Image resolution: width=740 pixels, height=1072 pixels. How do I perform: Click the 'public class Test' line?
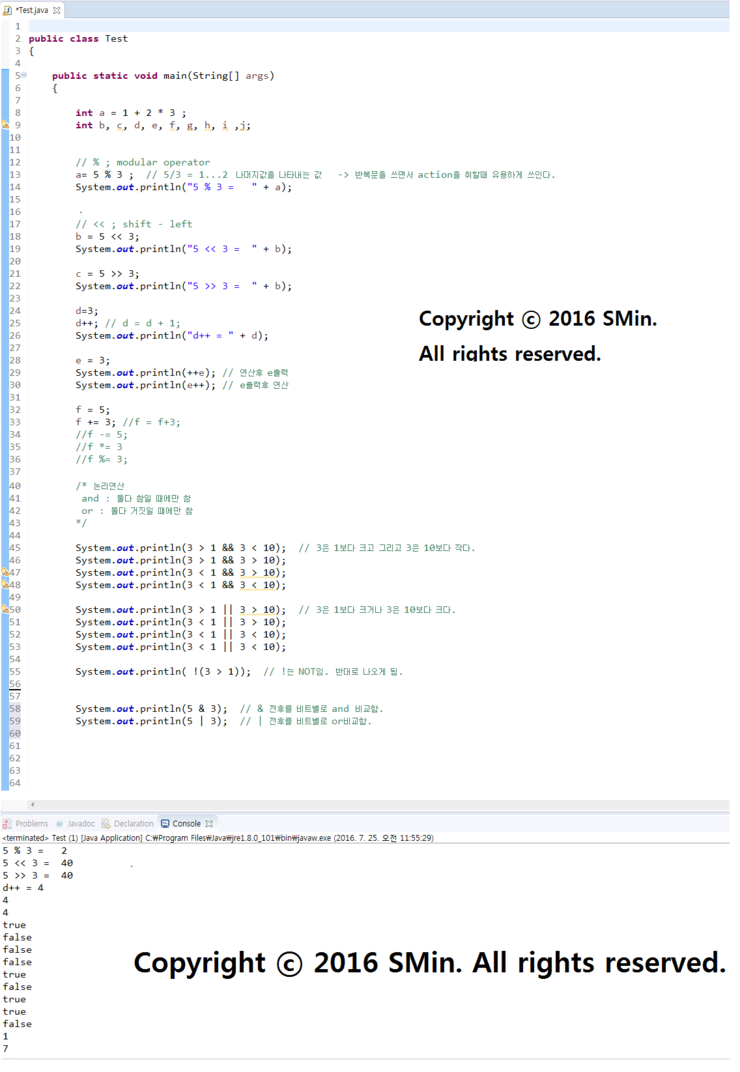(x=78, y=39)
